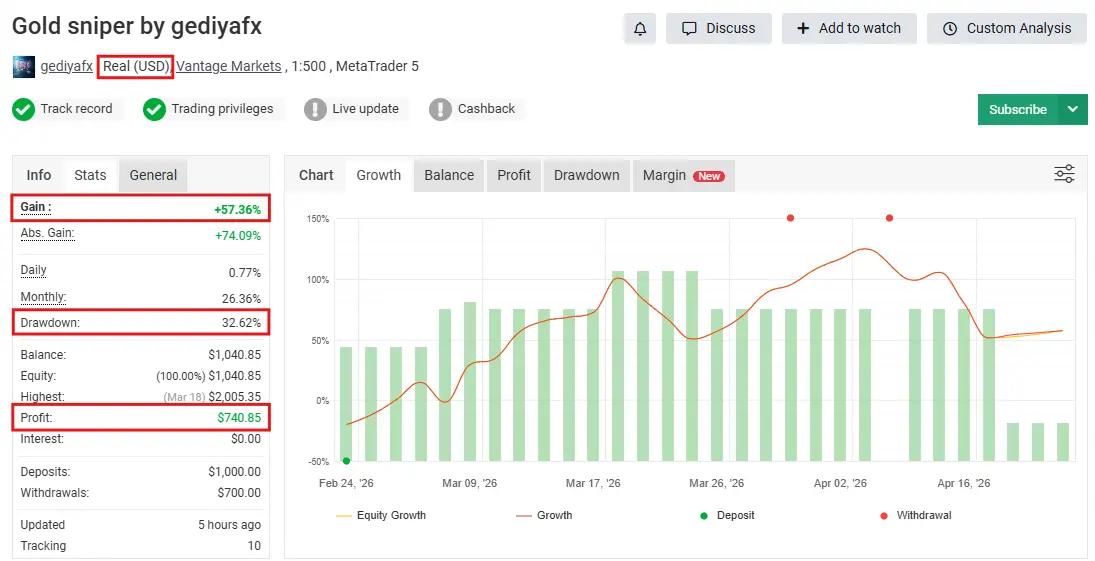Viewport: 1095px width, 561px height.
Task: Toggle Deposit markers in chart legend
Action: (726, 515)
